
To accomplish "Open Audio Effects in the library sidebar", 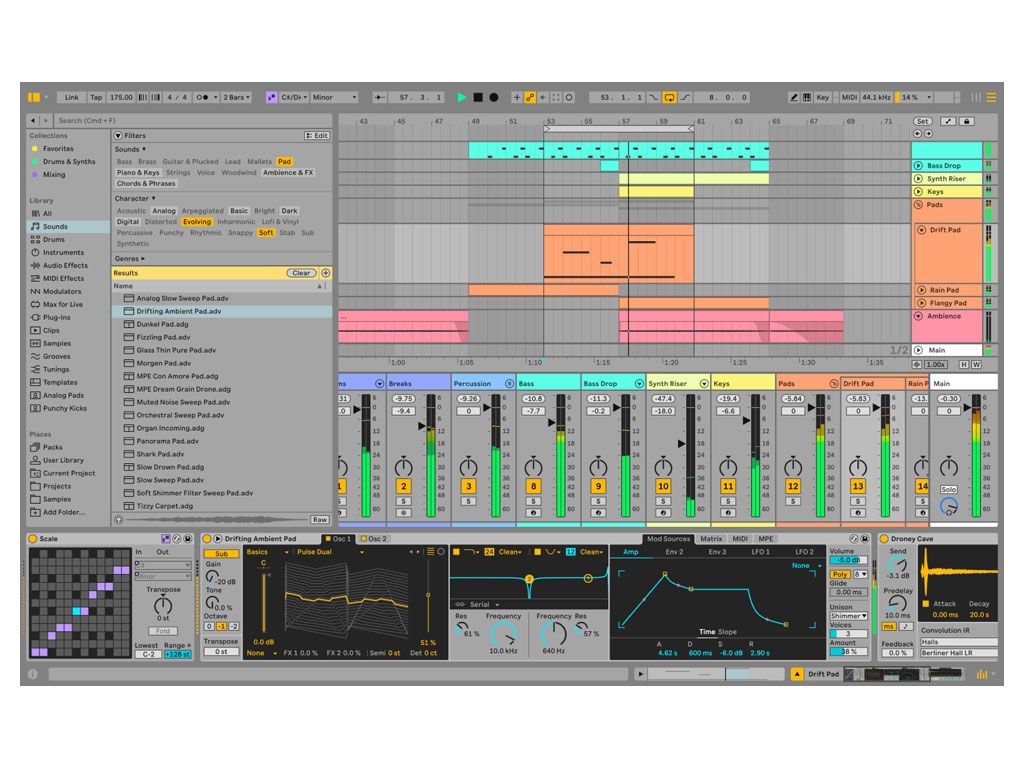I will coord(64,265).
